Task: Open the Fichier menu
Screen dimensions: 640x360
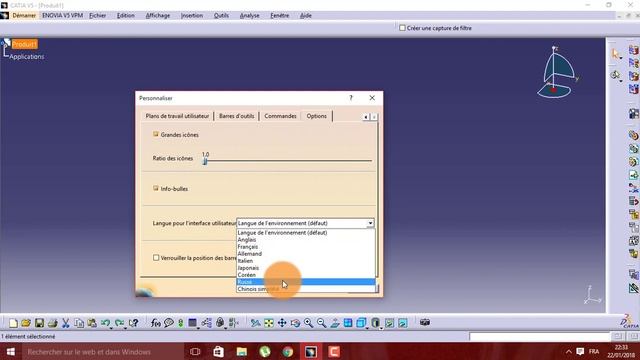Action: (x=98, y=16)
